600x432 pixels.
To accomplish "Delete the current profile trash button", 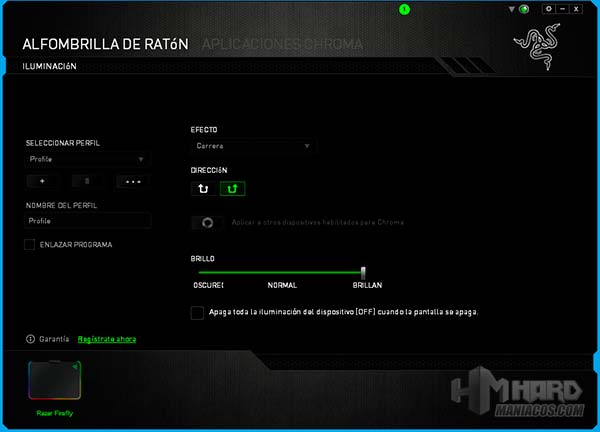I will [x=87, y=181].
